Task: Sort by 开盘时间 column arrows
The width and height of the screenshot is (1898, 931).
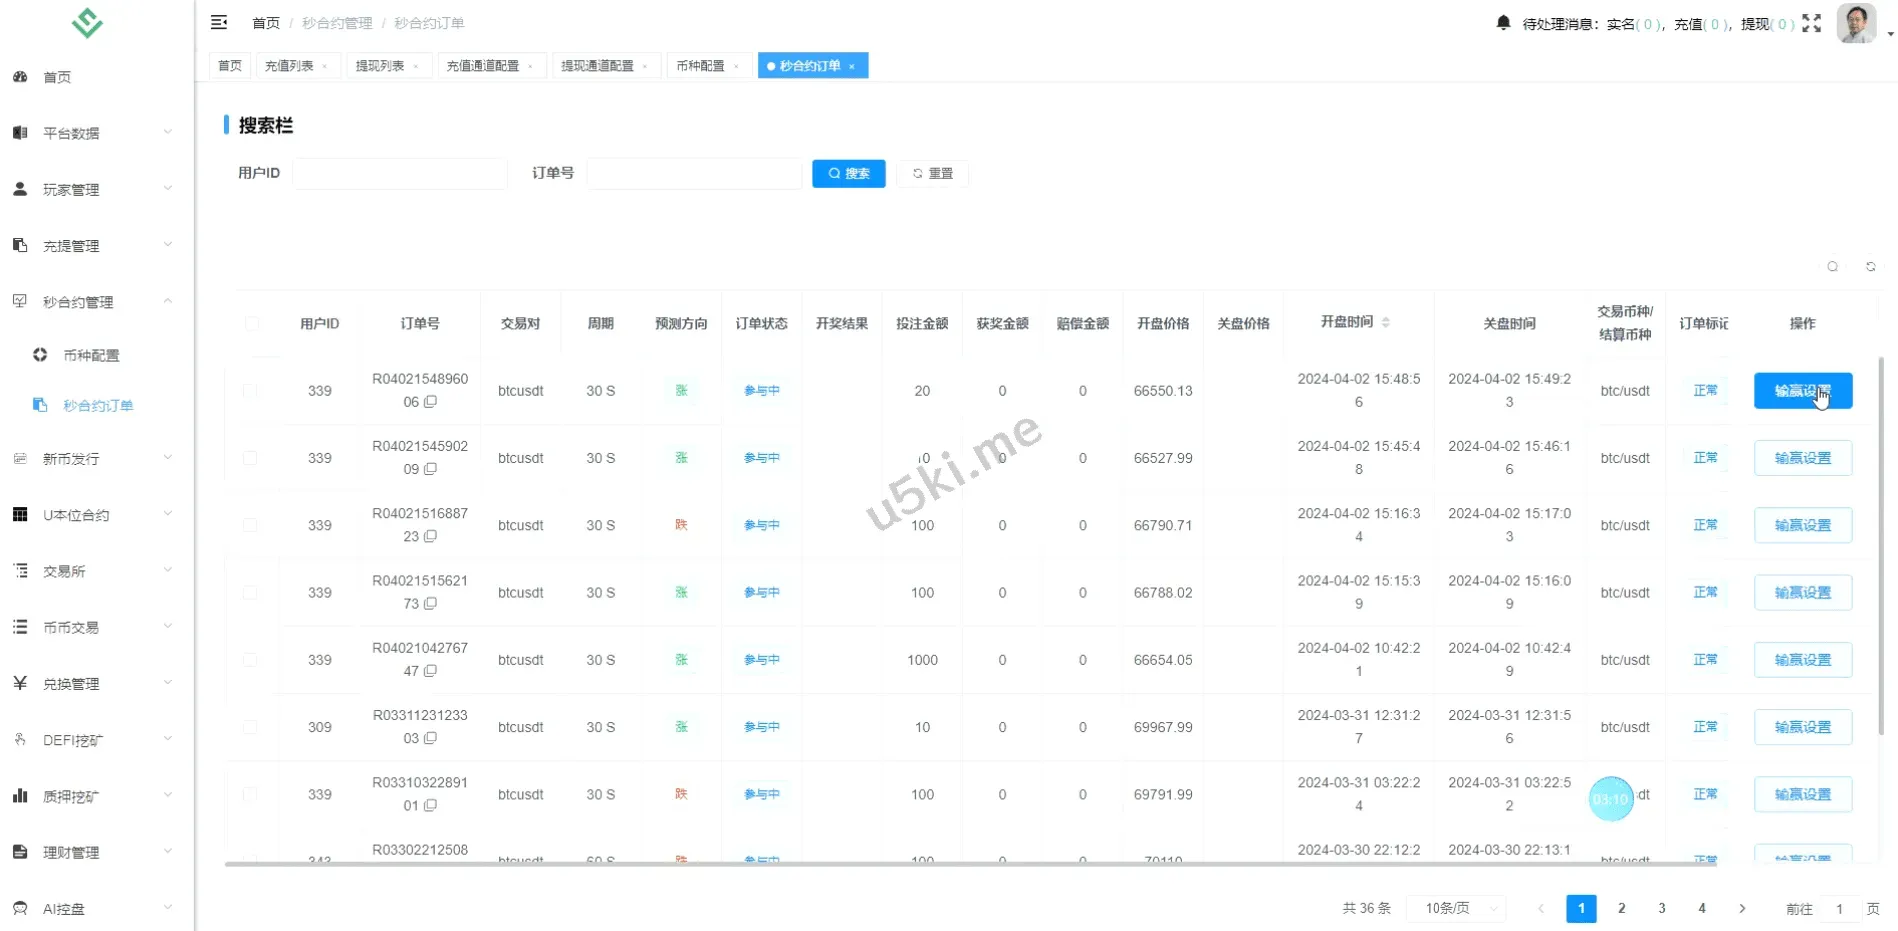Action: coord(1385,322)
